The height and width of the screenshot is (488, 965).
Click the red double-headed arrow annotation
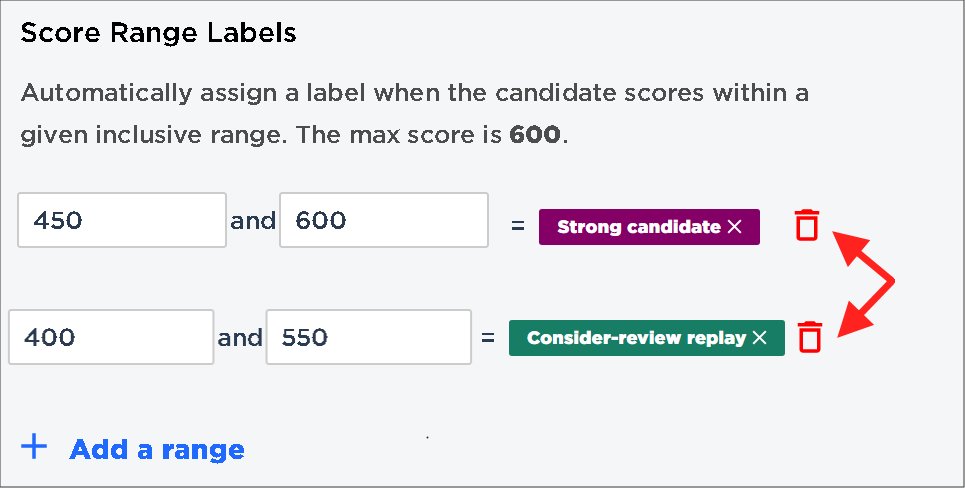point(862,284)
